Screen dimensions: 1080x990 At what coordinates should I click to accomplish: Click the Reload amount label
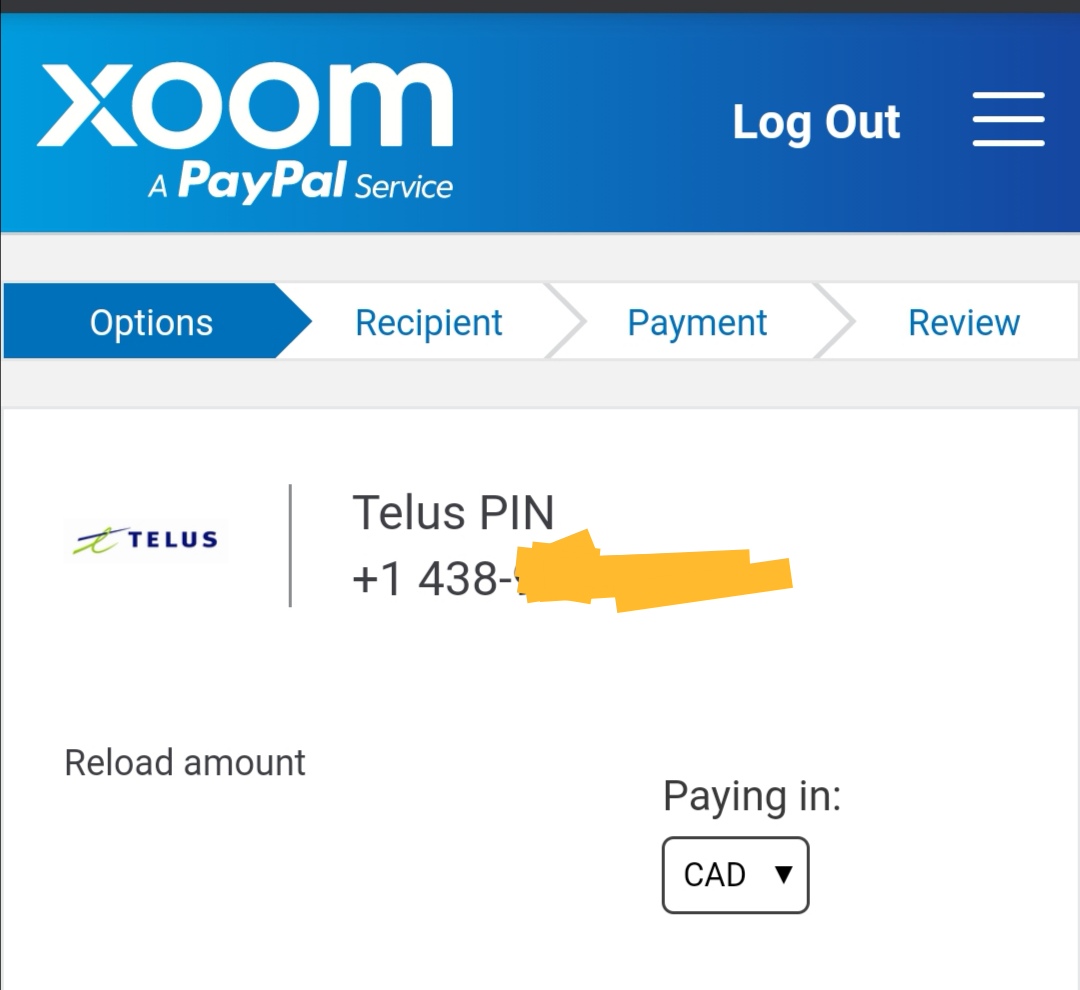click(x=185, y=763)
